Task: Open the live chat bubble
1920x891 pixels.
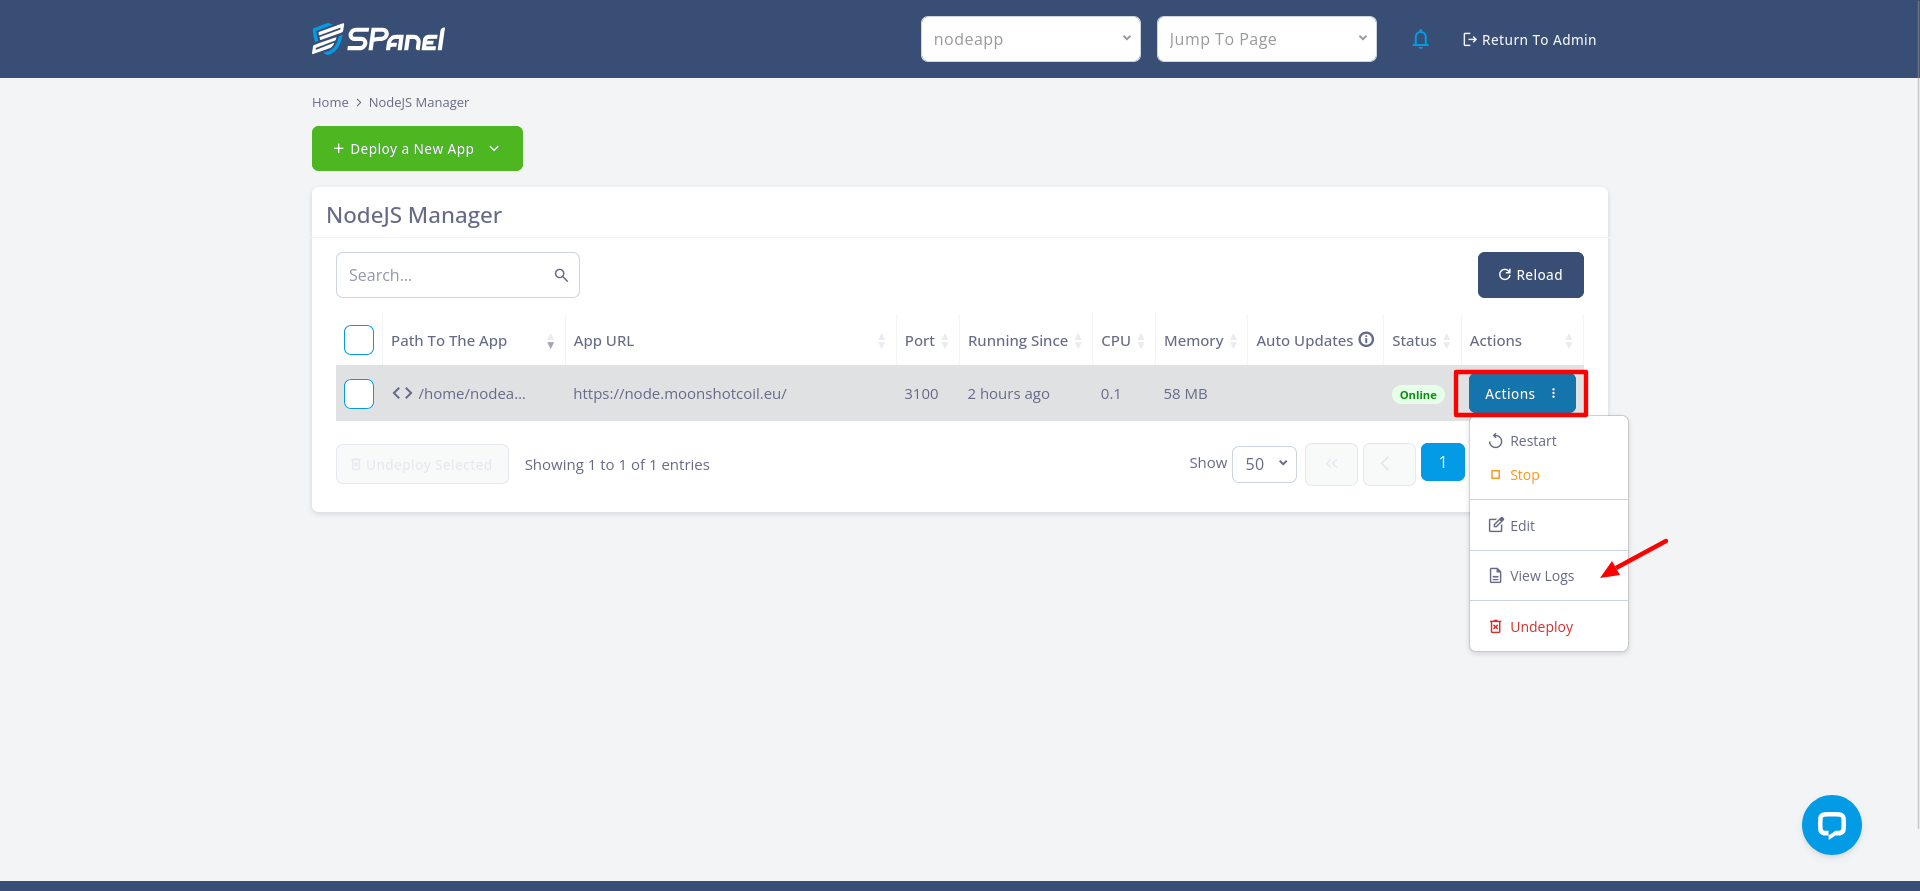Action: click(1831, 825)
